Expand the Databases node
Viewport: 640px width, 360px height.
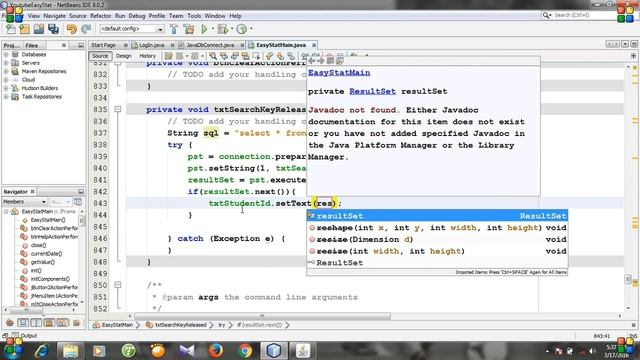[6, 54]
